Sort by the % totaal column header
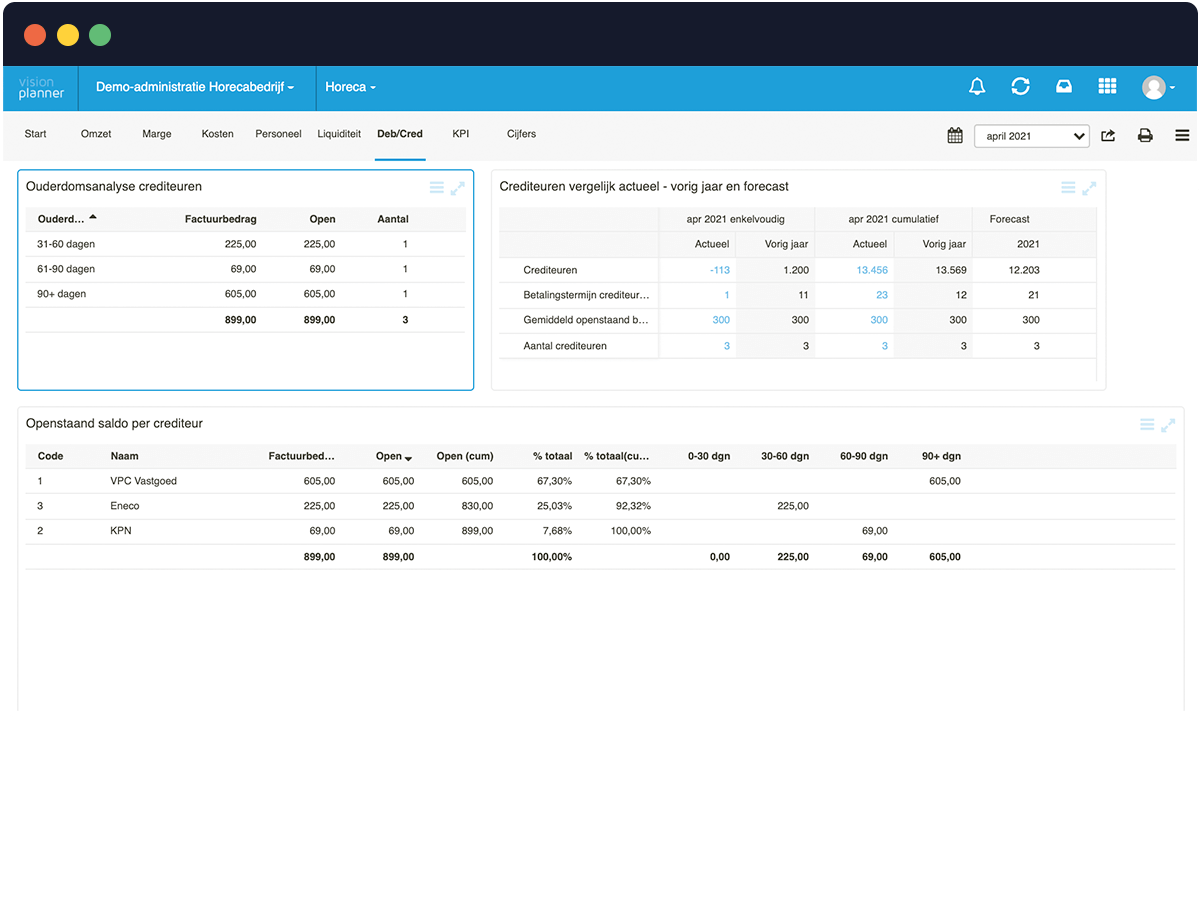 click(552, 456)
